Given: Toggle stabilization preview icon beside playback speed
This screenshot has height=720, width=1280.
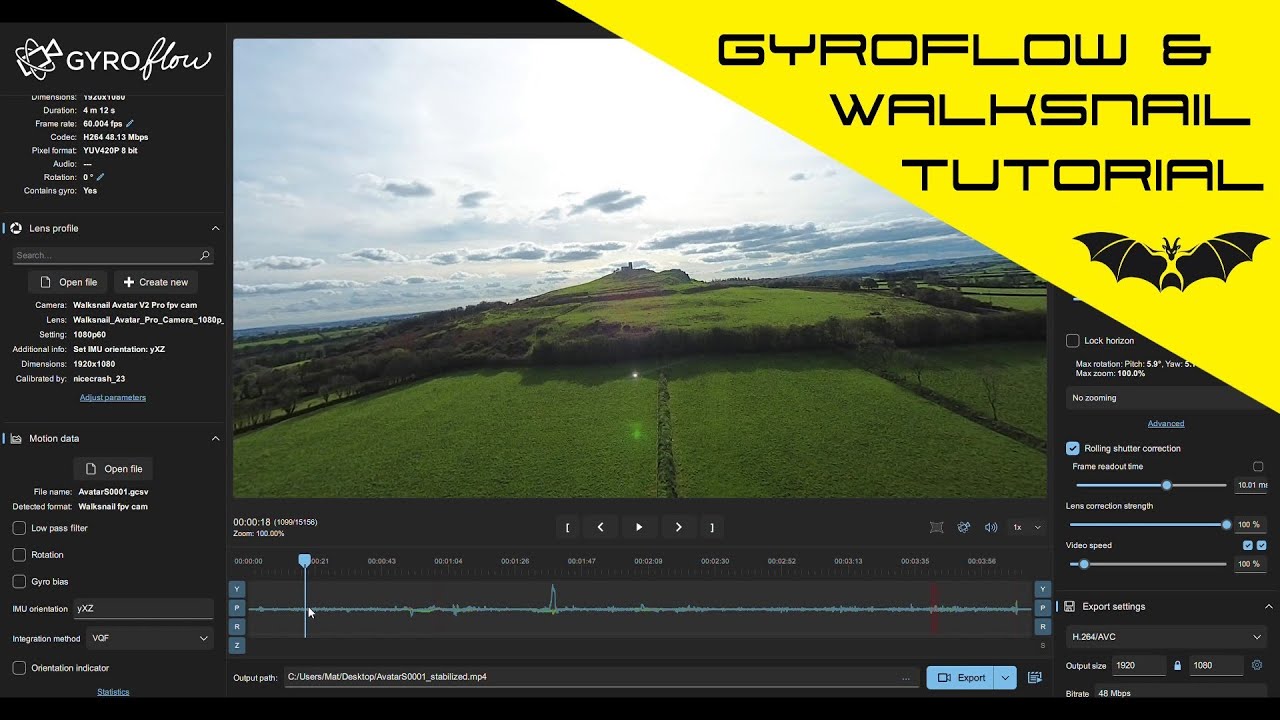Looking at the screenshot, I should click(x=936, y=527).
